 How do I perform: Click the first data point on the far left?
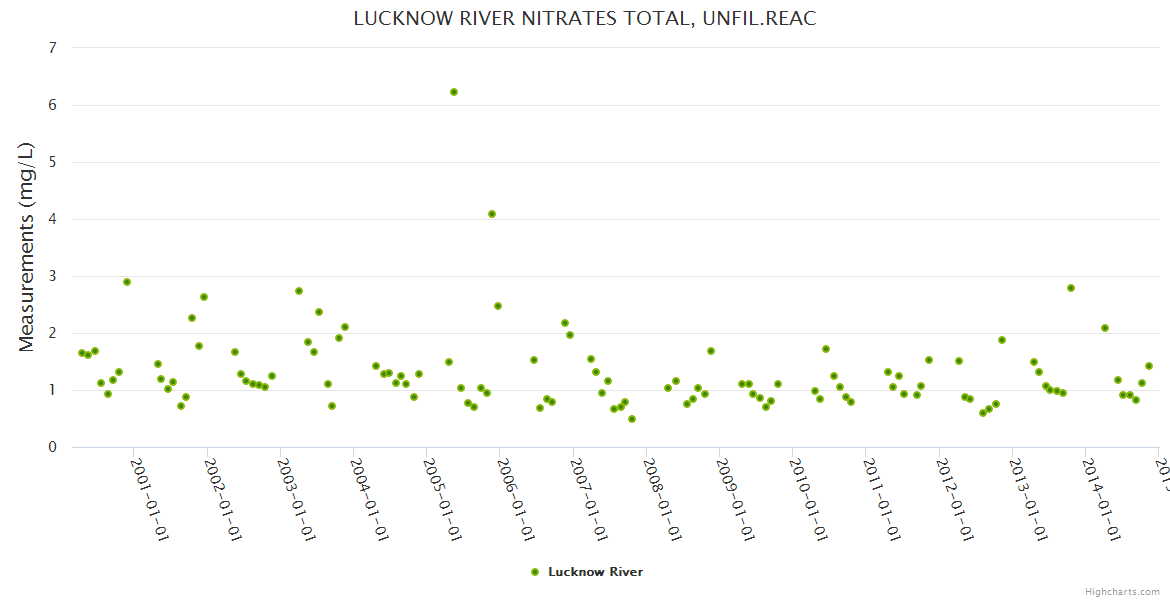[82, 353]
